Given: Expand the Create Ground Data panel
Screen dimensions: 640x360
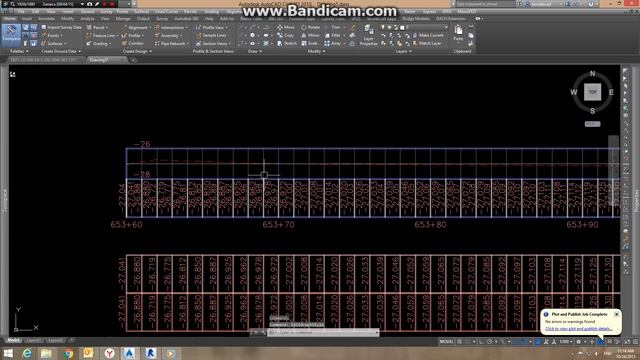Looking at the screenshot, I should click(61, 51).
